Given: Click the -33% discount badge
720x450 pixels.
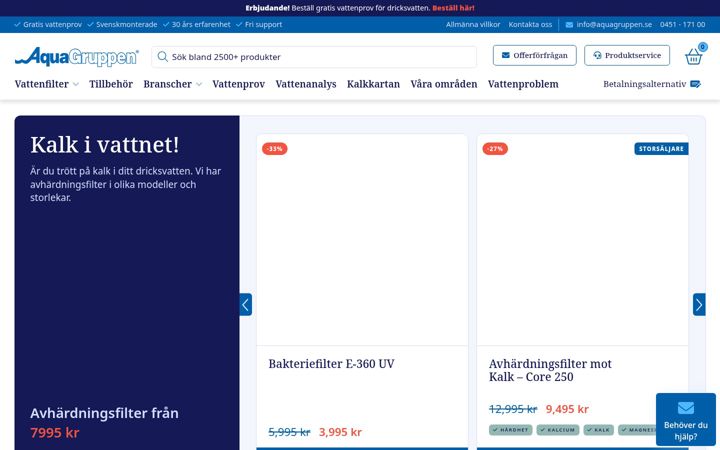Looking at the screenshot, I should [275, 149].
